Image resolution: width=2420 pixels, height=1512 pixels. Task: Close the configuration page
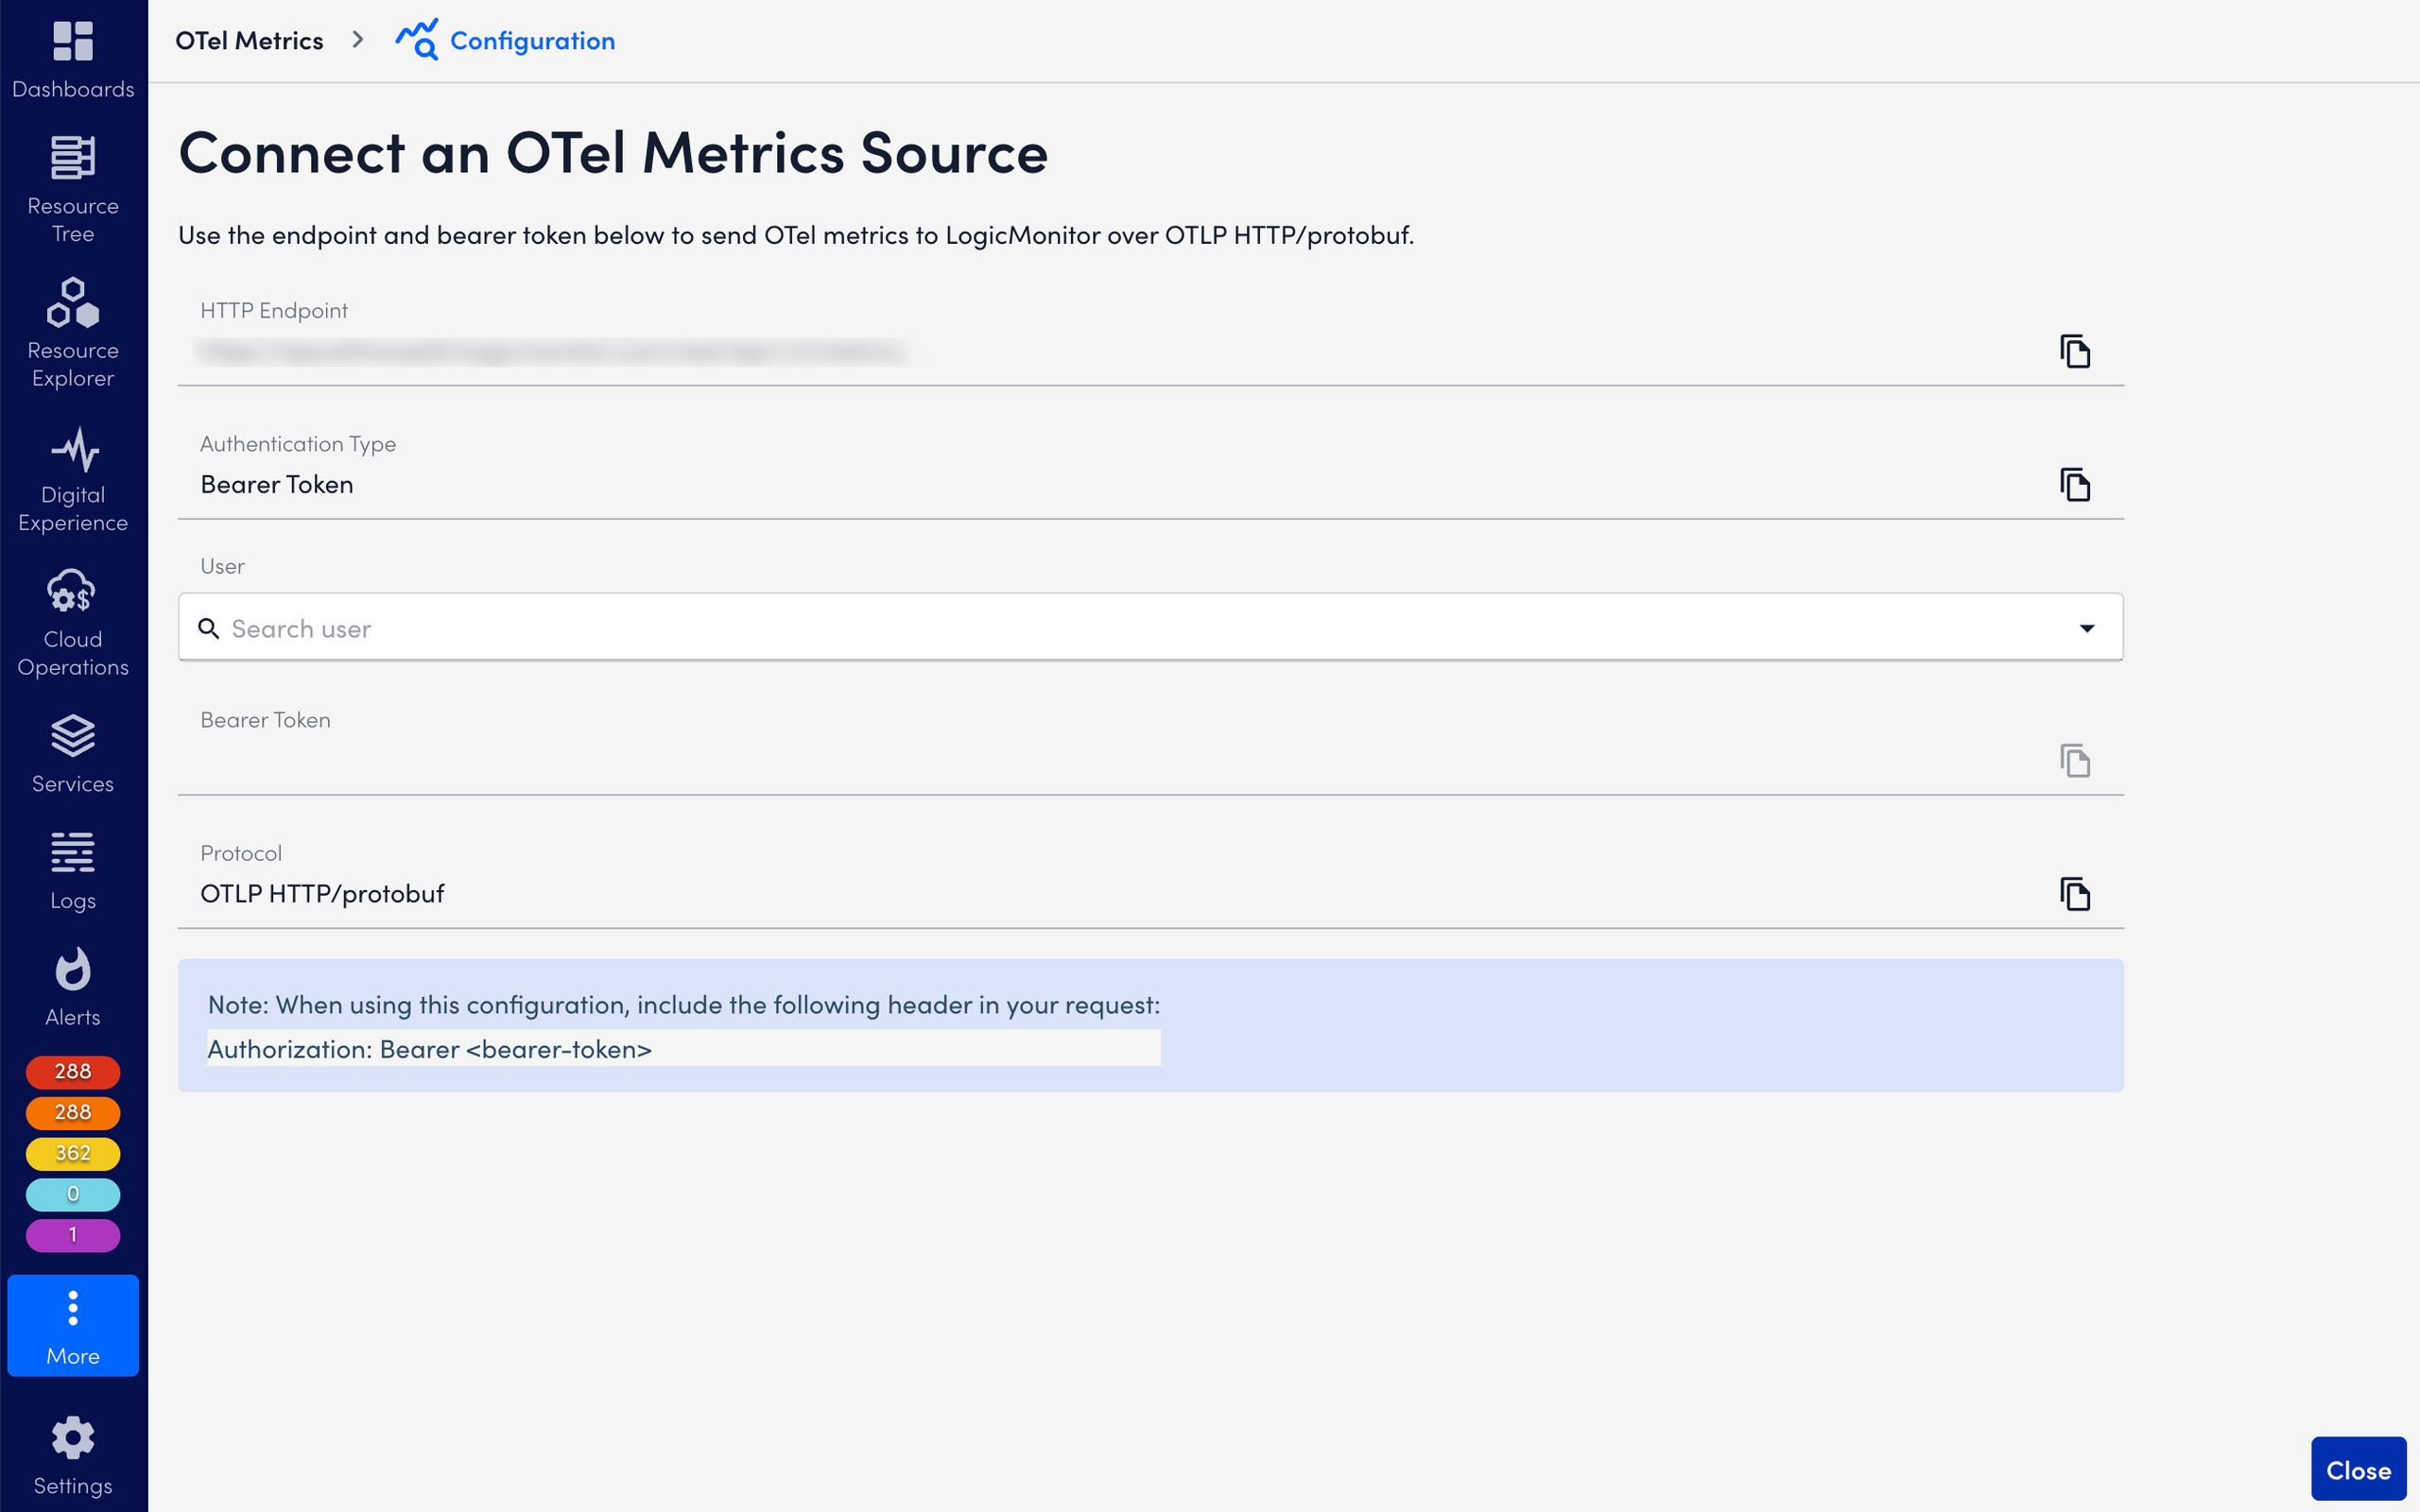tap(2358, 1469)
